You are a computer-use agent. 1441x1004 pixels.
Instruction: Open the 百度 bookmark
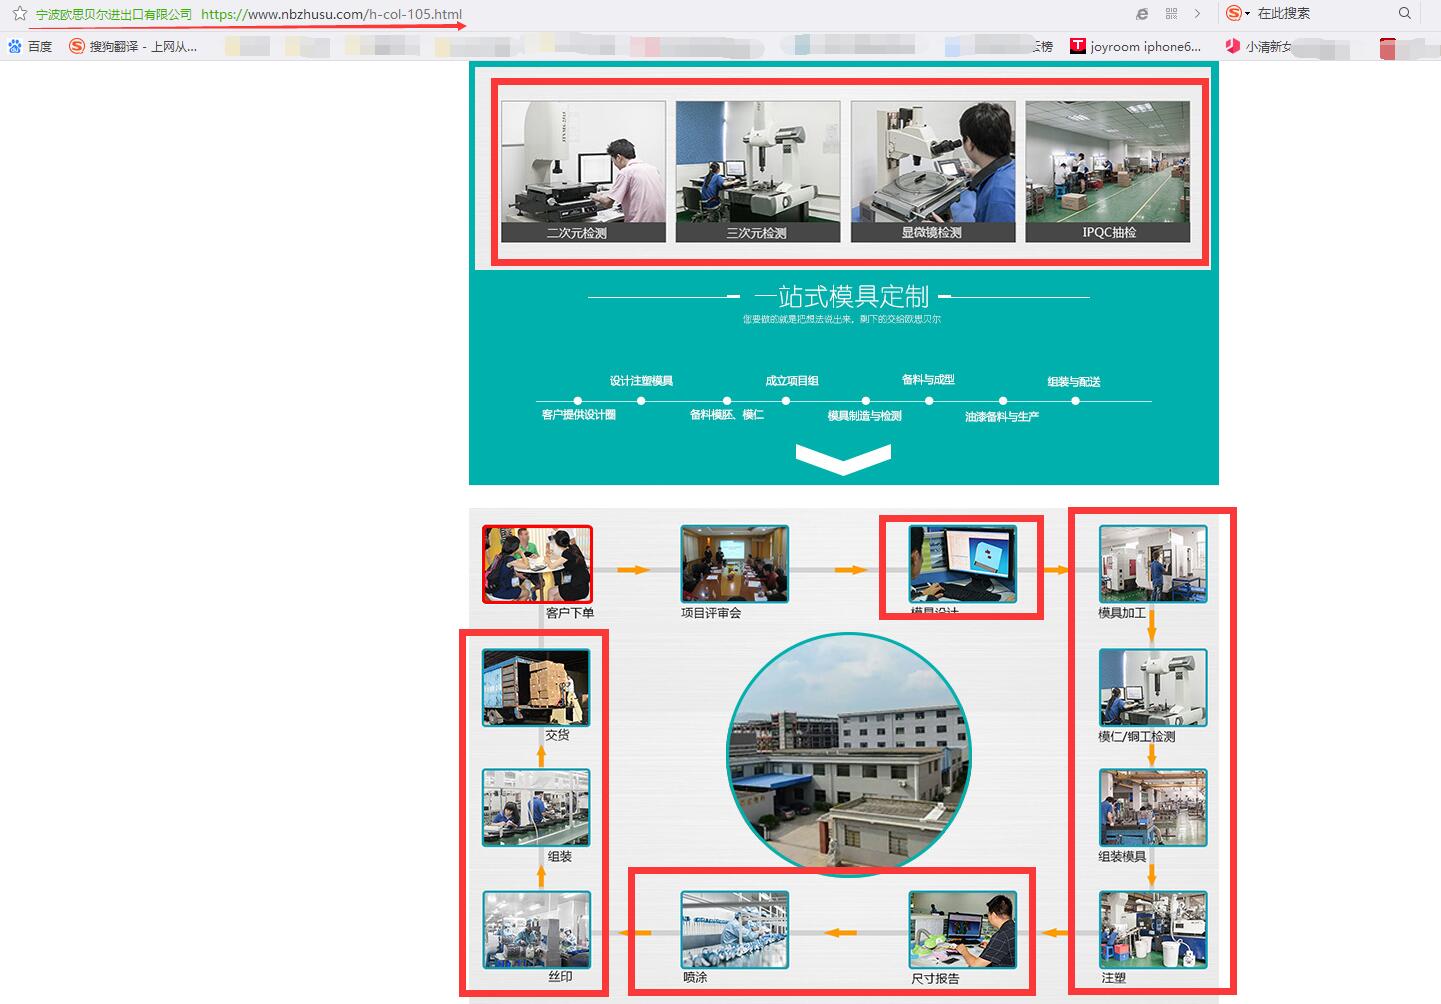[30, 47]
